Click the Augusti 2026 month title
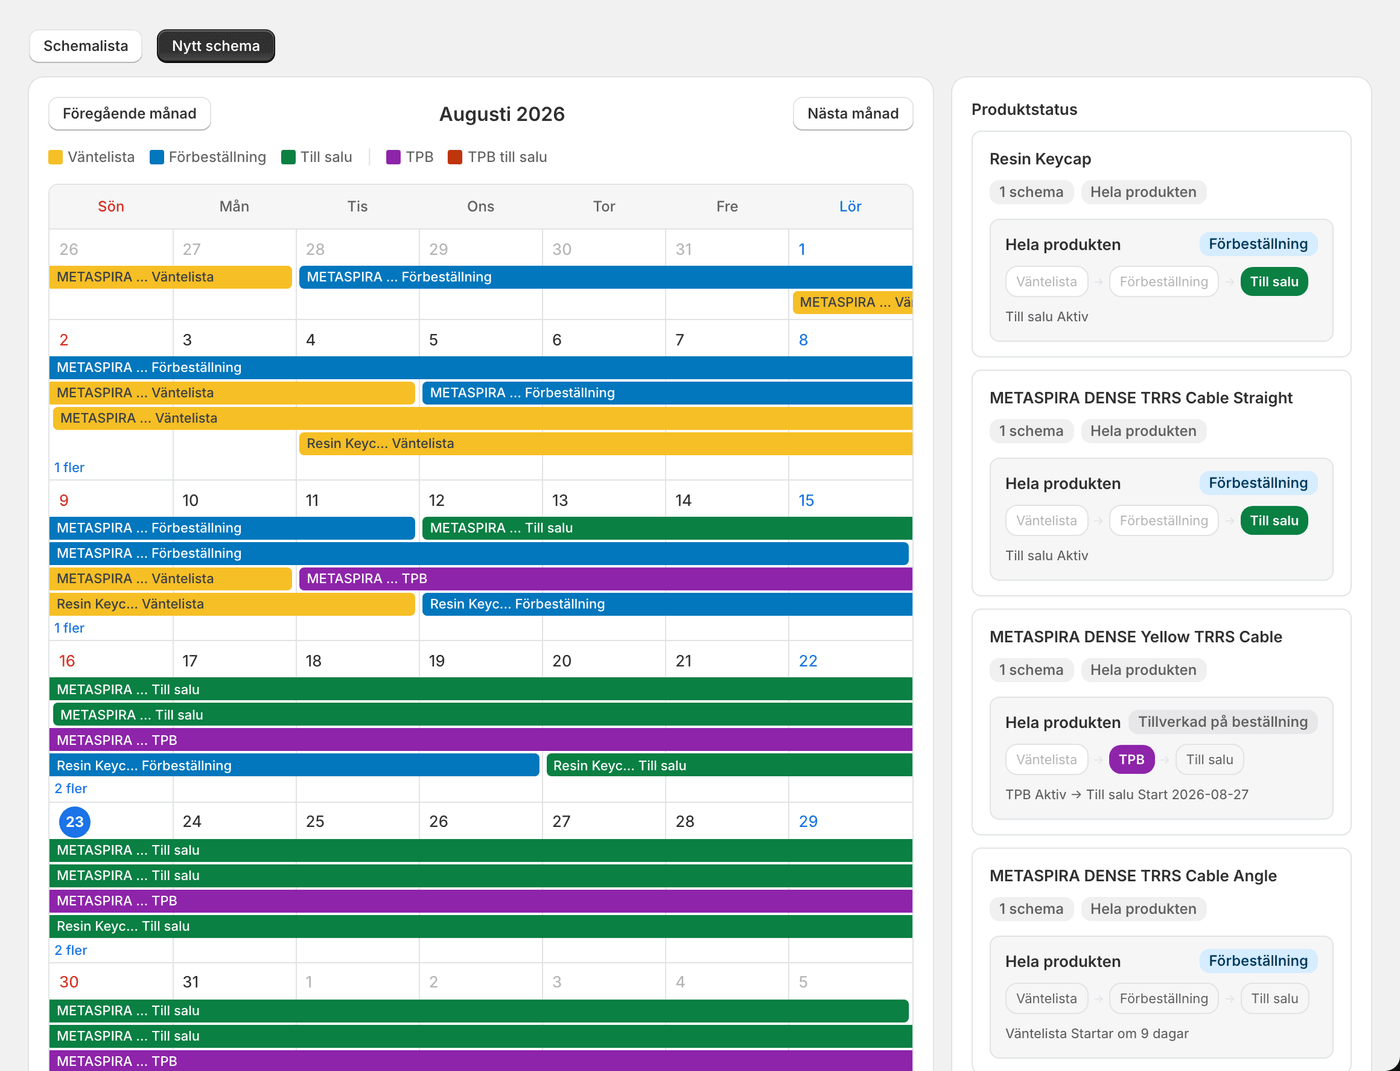1400x1071 pixels. point(502,114)
